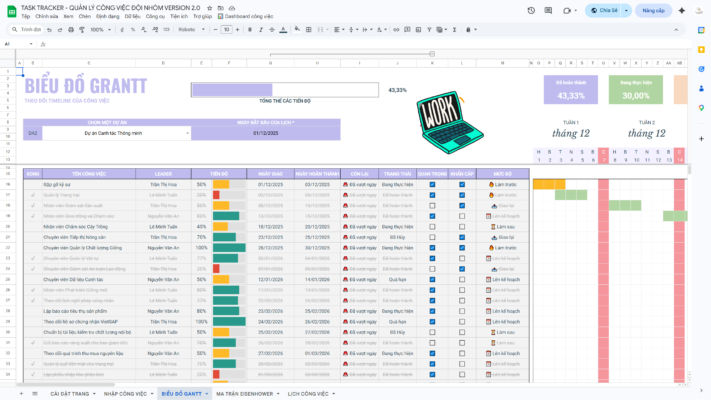
Task: Switch to MA TRẬN EISENHOWER sheet tab
Action: [x=244, y=394]
